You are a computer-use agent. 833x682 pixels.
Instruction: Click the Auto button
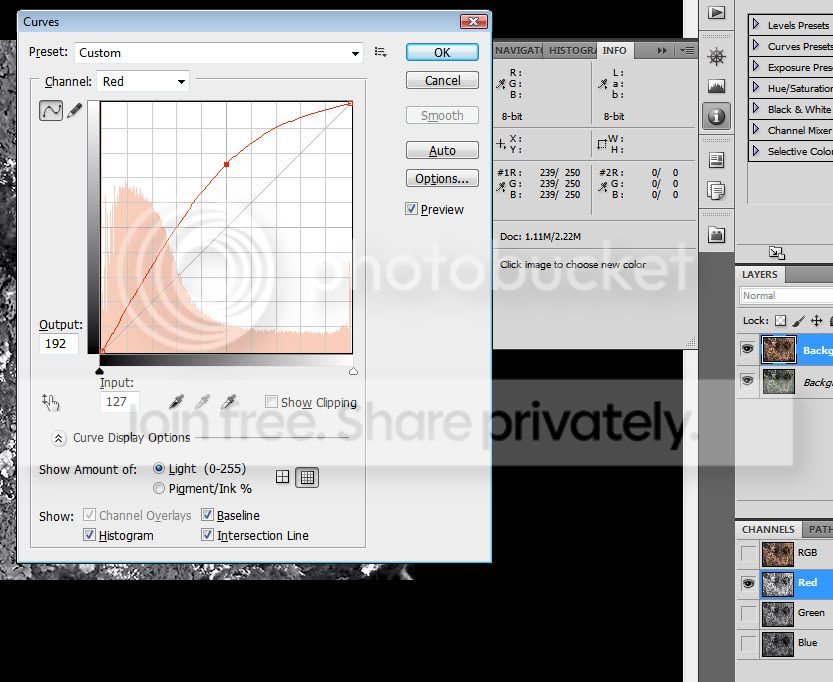pyautogui.click(x=442, y=151)
